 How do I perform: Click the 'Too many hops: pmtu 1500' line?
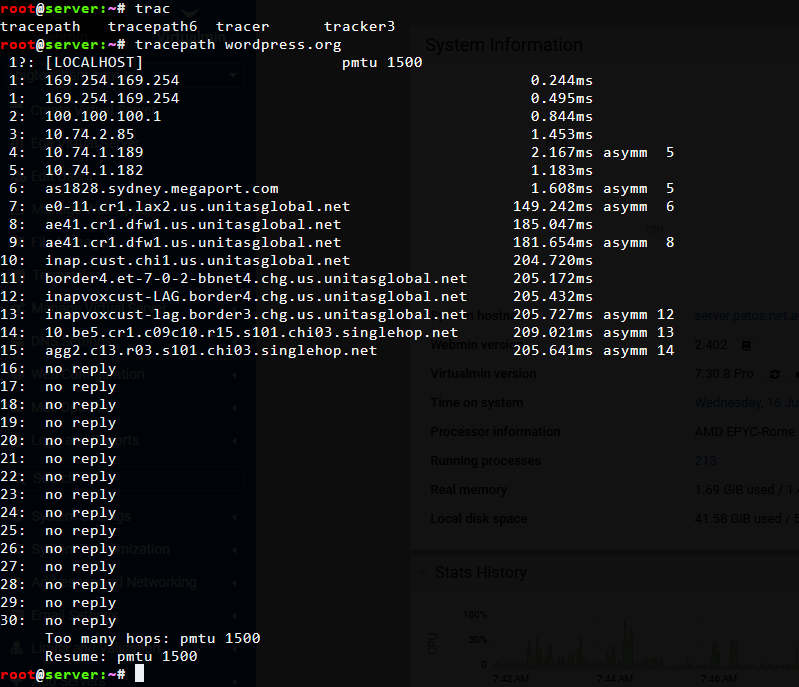(152, 639)
